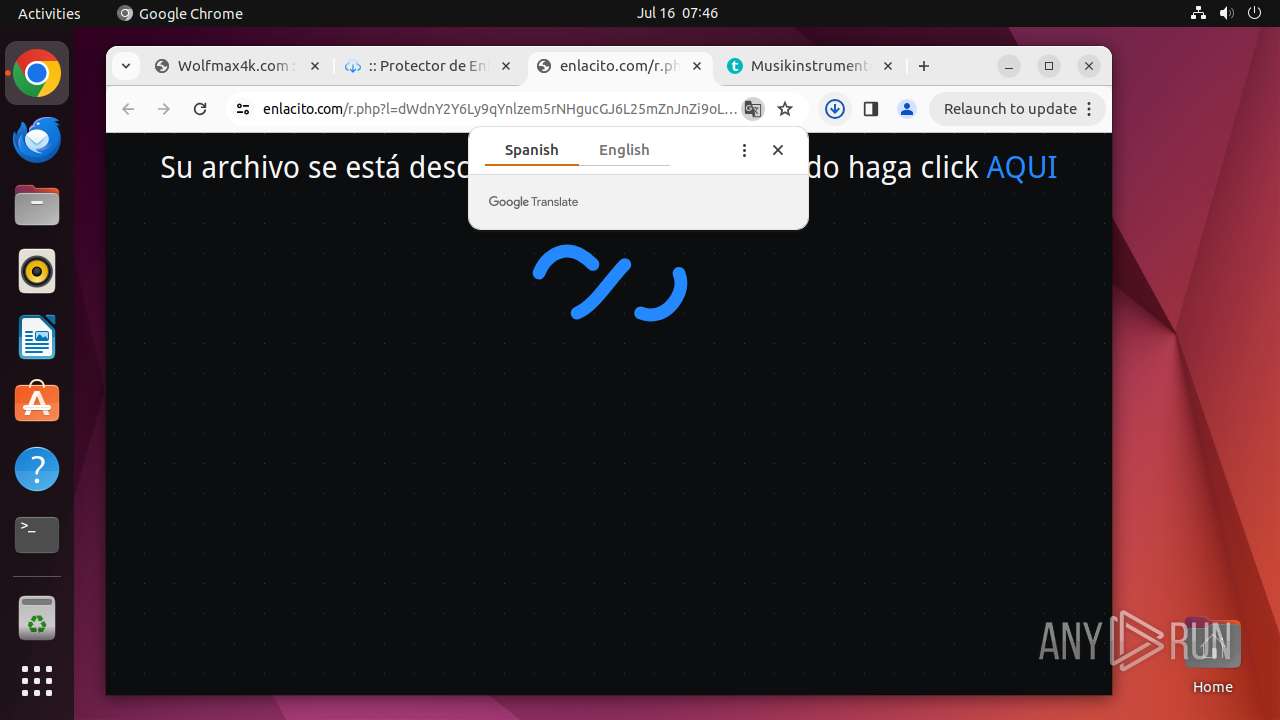This screenshot has height=720, width=1280.
Task: Close the enlacito.com tab
Action: click(x=696, y=66)
